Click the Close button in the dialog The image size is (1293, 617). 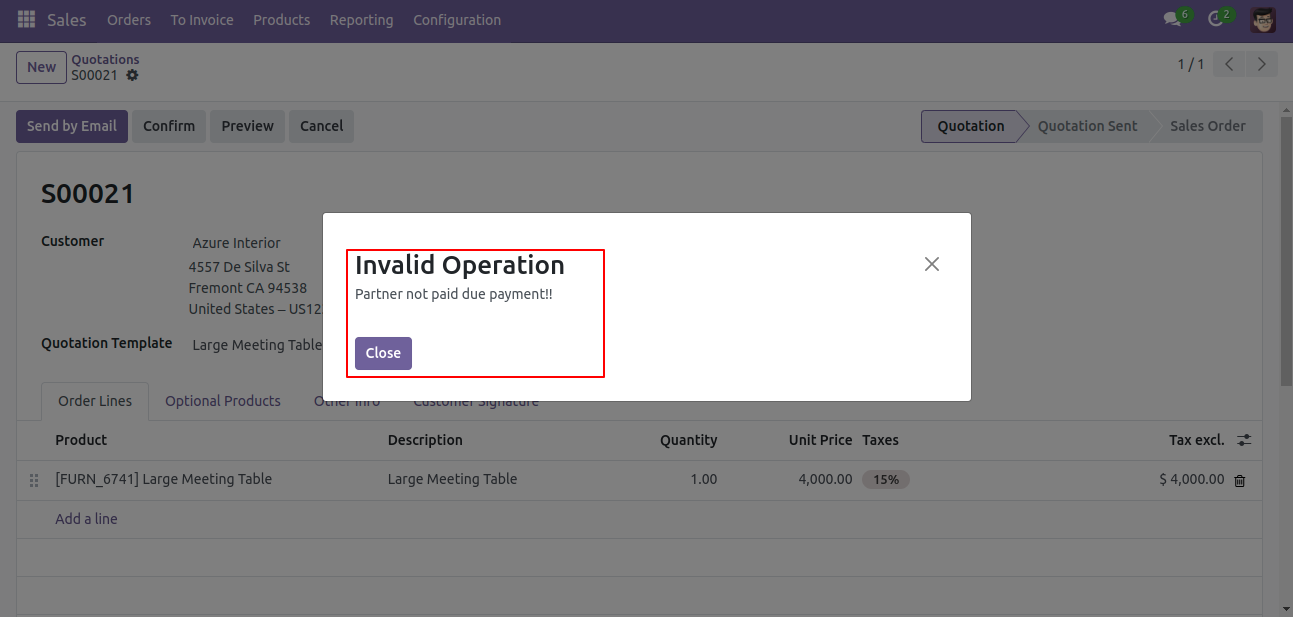pyautogui.click(x=383, y=353)
